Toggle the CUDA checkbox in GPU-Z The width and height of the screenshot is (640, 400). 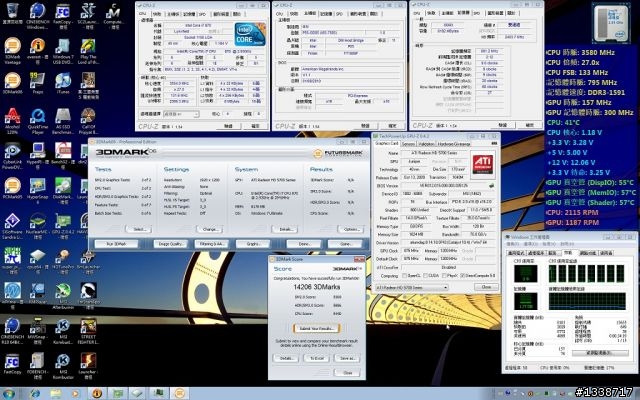[x=426, y=276]
